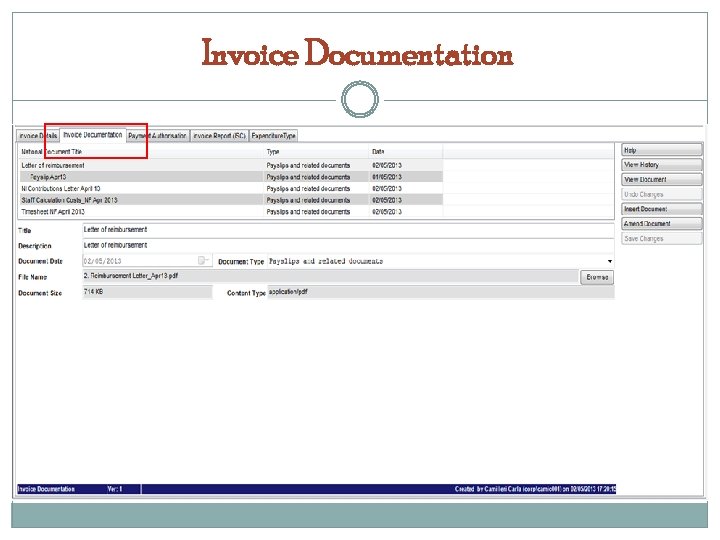Select the NI Contributions Letter April 13 row
Viewport: 720px width, 540px height.
231,189
